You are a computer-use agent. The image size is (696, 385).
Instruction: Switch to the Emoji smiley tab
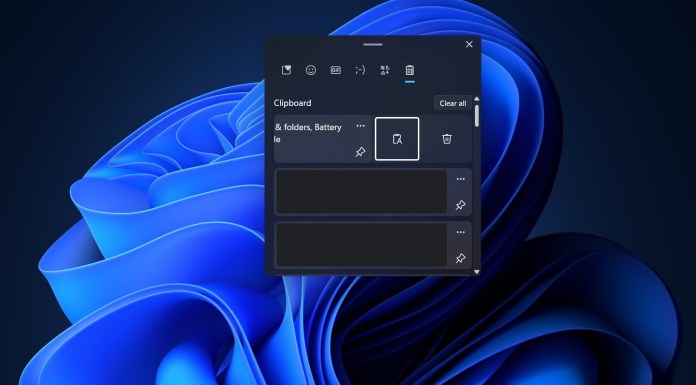pos(311,70)
